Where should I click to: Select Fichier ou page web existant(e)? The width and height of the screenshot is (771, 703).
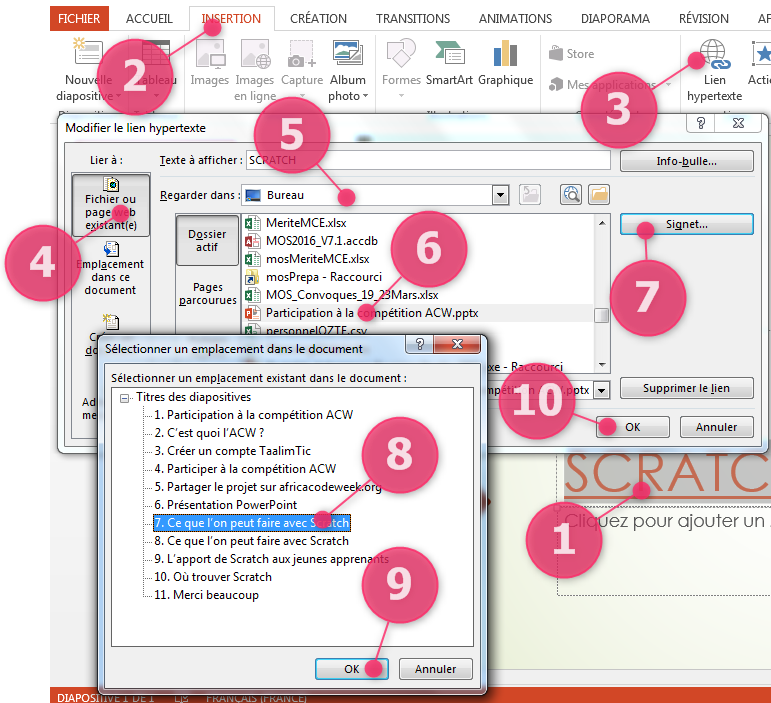(x=111, y=205)
